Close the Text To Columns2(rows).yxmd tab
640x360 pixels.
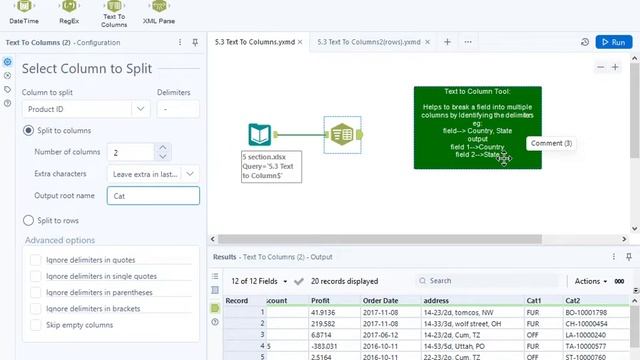[427, 42]
